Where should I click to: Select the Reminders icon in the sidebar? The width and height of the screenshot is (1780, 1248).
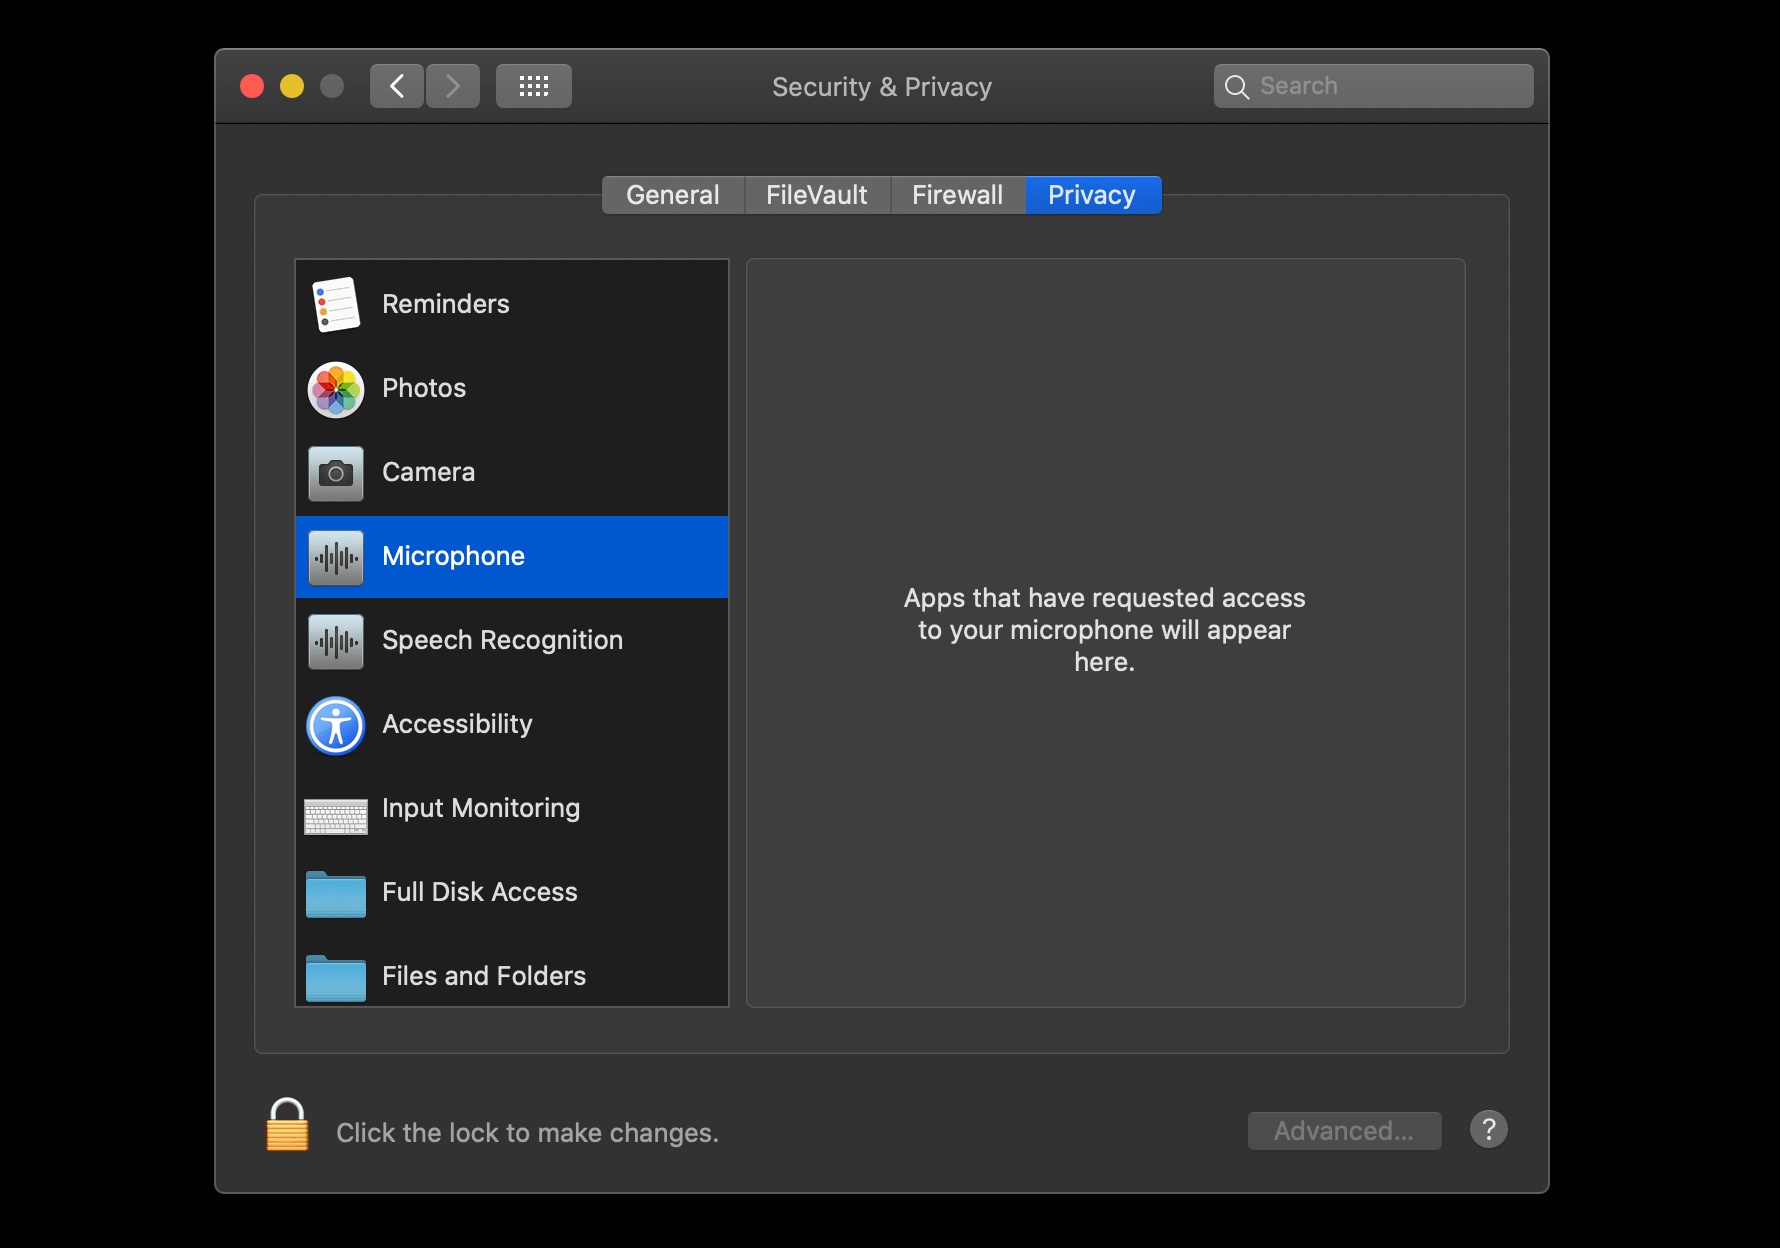coord(336,304)
